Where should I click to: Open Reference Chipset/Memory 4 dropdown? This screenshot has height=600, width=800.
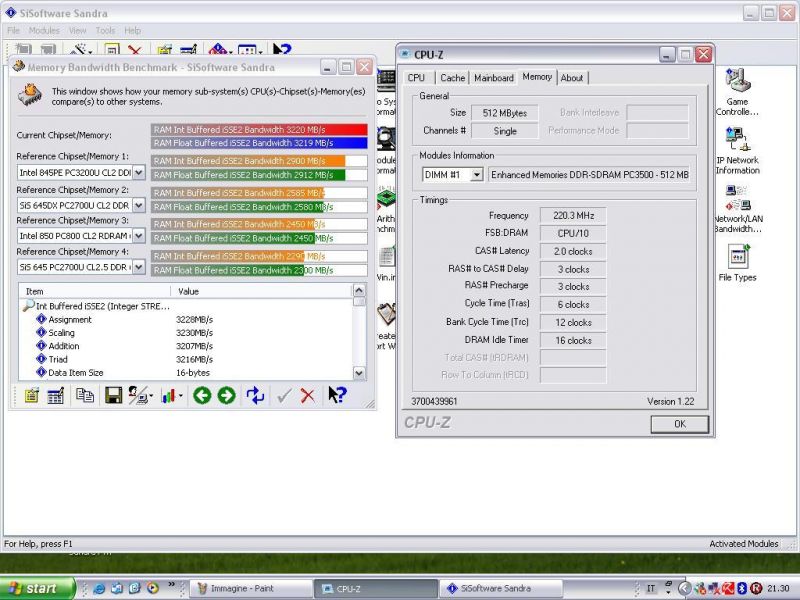point(139,267)
